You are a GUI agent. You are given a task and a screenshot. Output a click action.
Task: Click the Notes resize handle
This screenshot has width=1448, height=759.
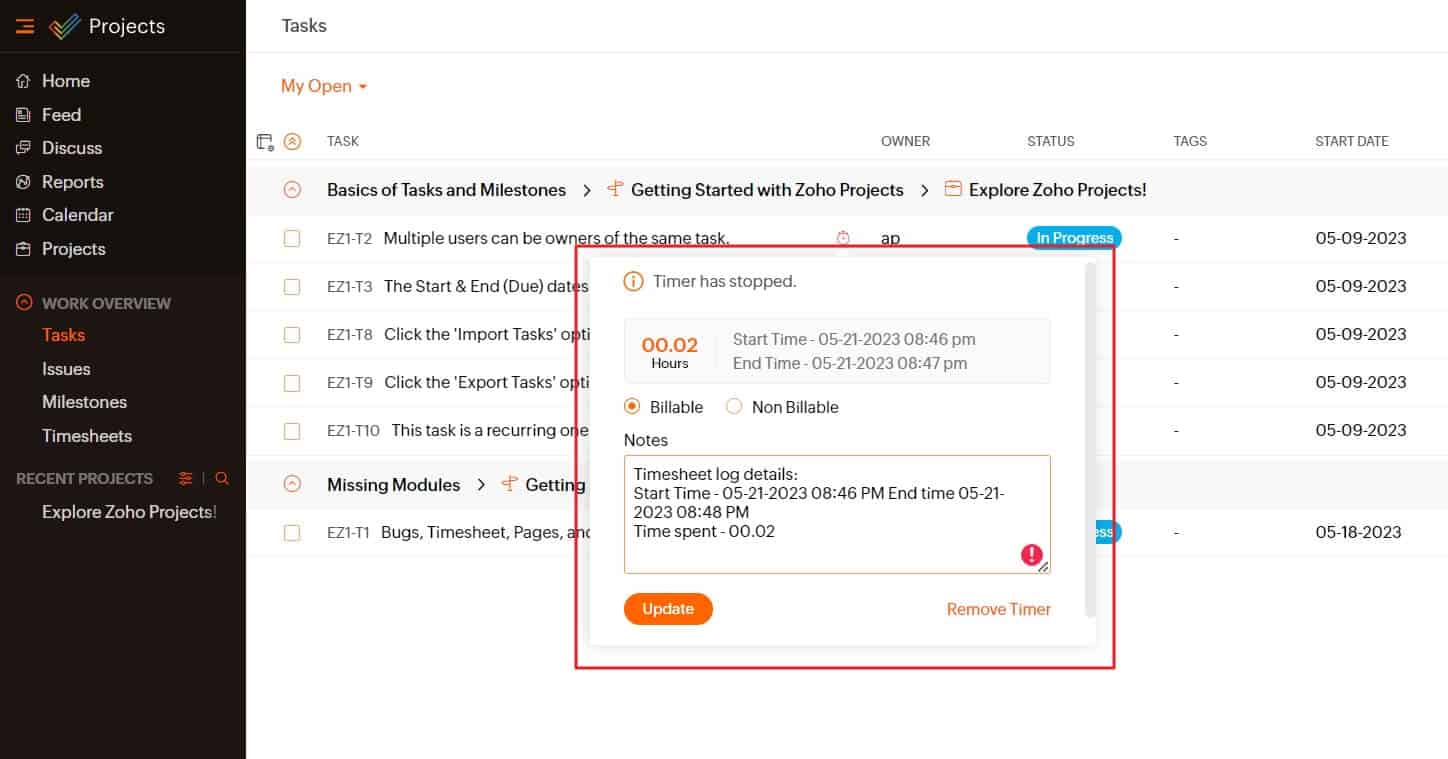(x=1044, y=567)
